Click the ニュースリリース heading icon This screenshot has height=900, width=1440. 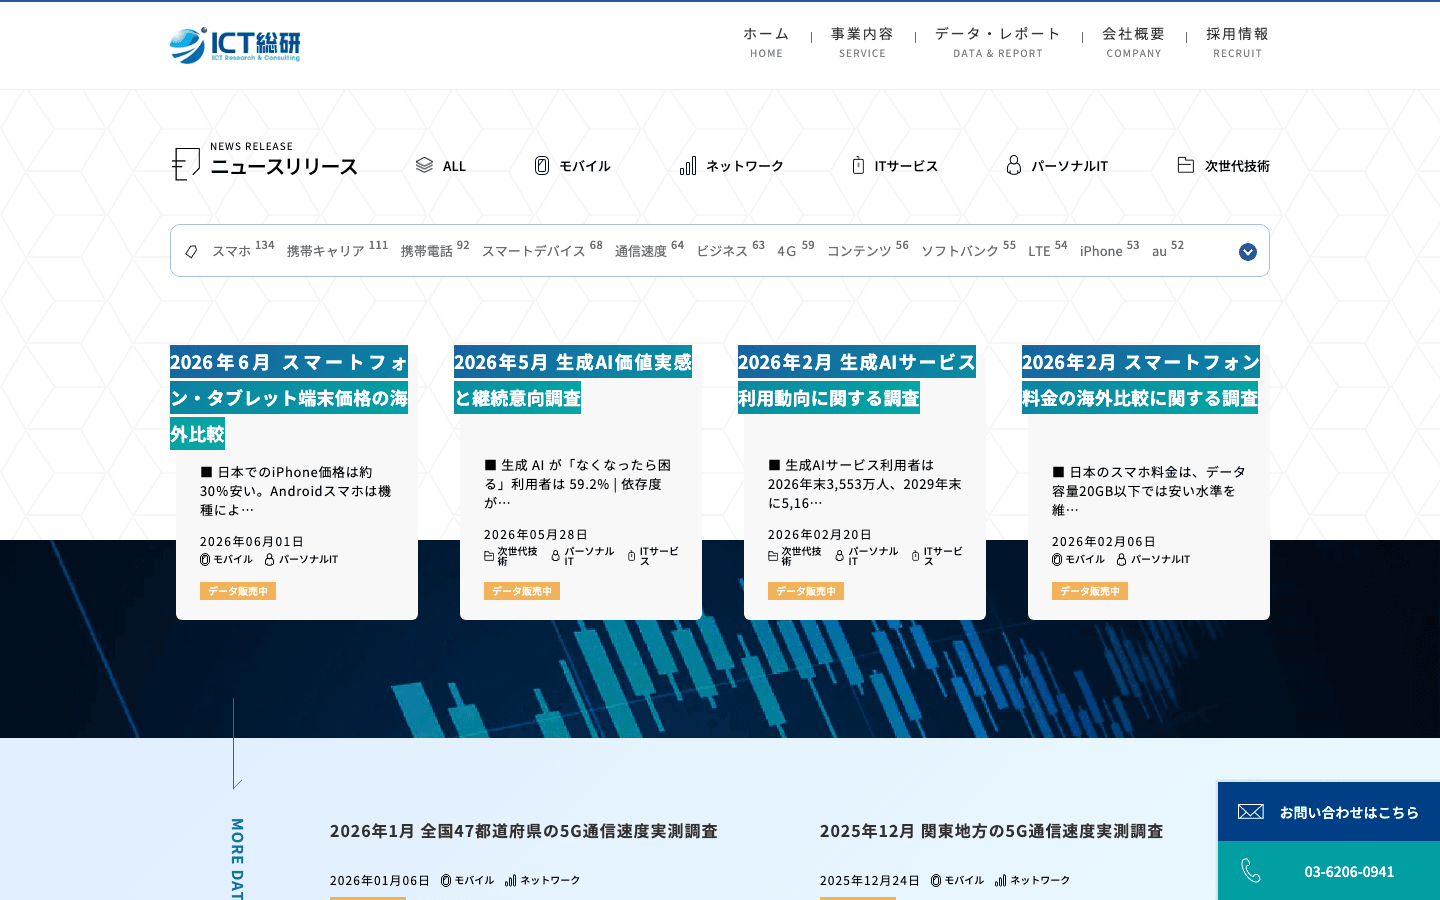186,164
